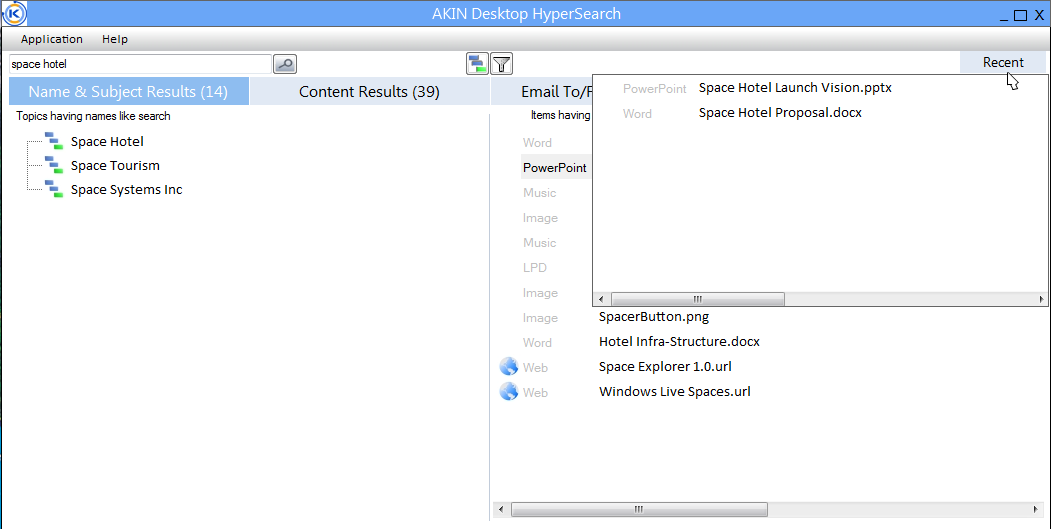Switch to Content Results (39) tab
This screenshot has width=1051, height=529.
tap(369, 91)
